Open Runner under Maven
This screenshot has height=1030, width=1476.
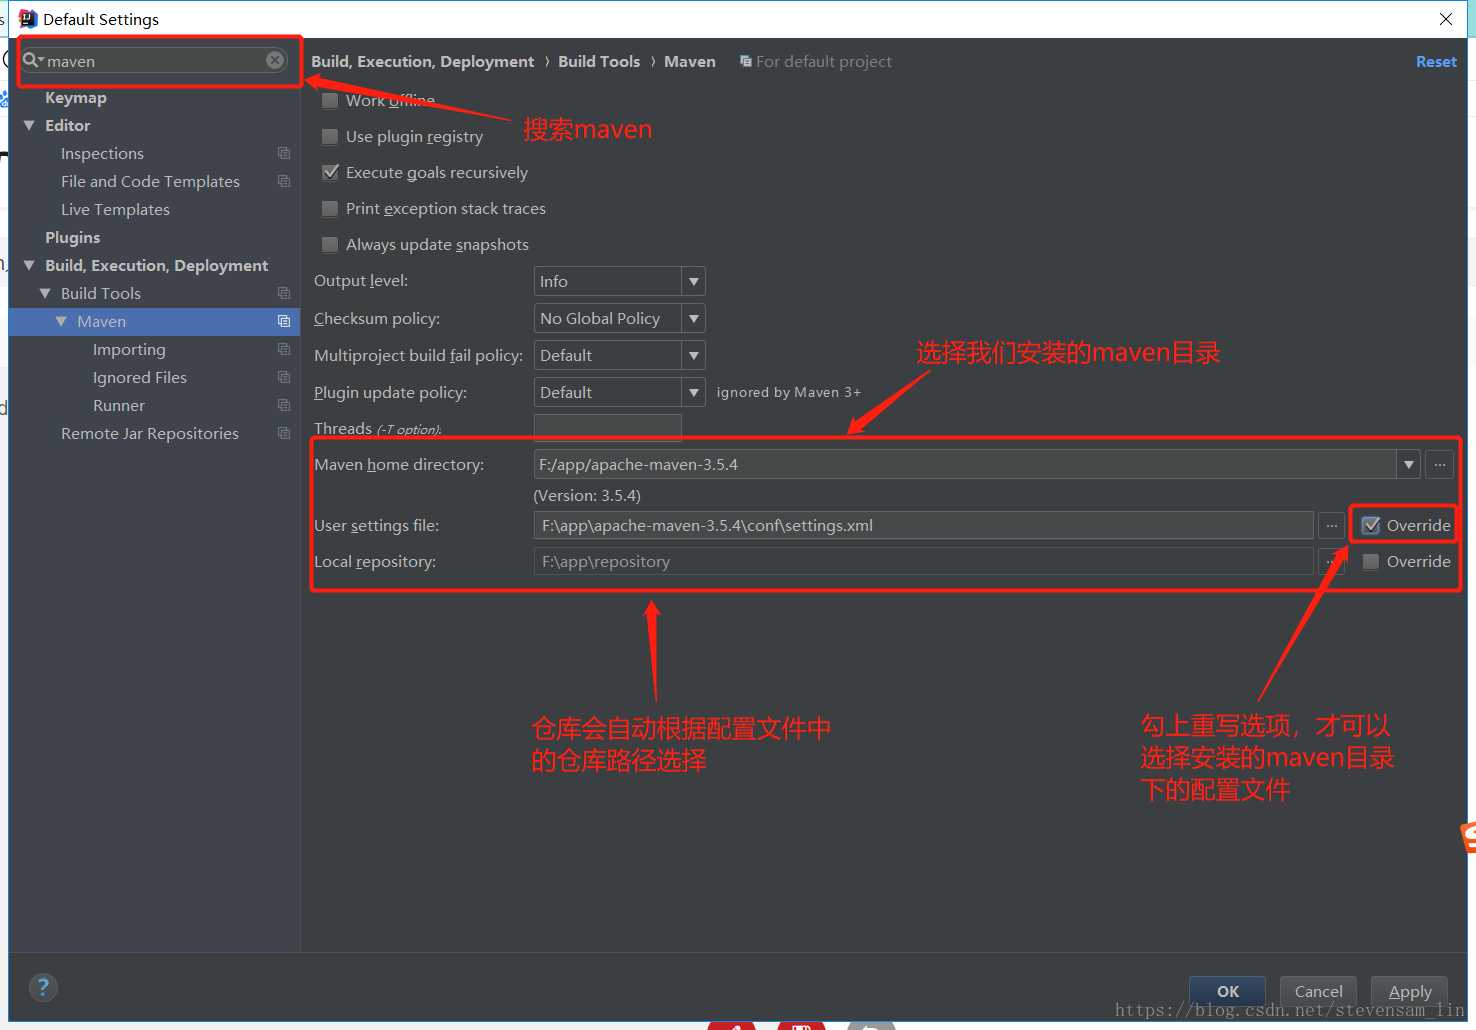pos(119,405)
